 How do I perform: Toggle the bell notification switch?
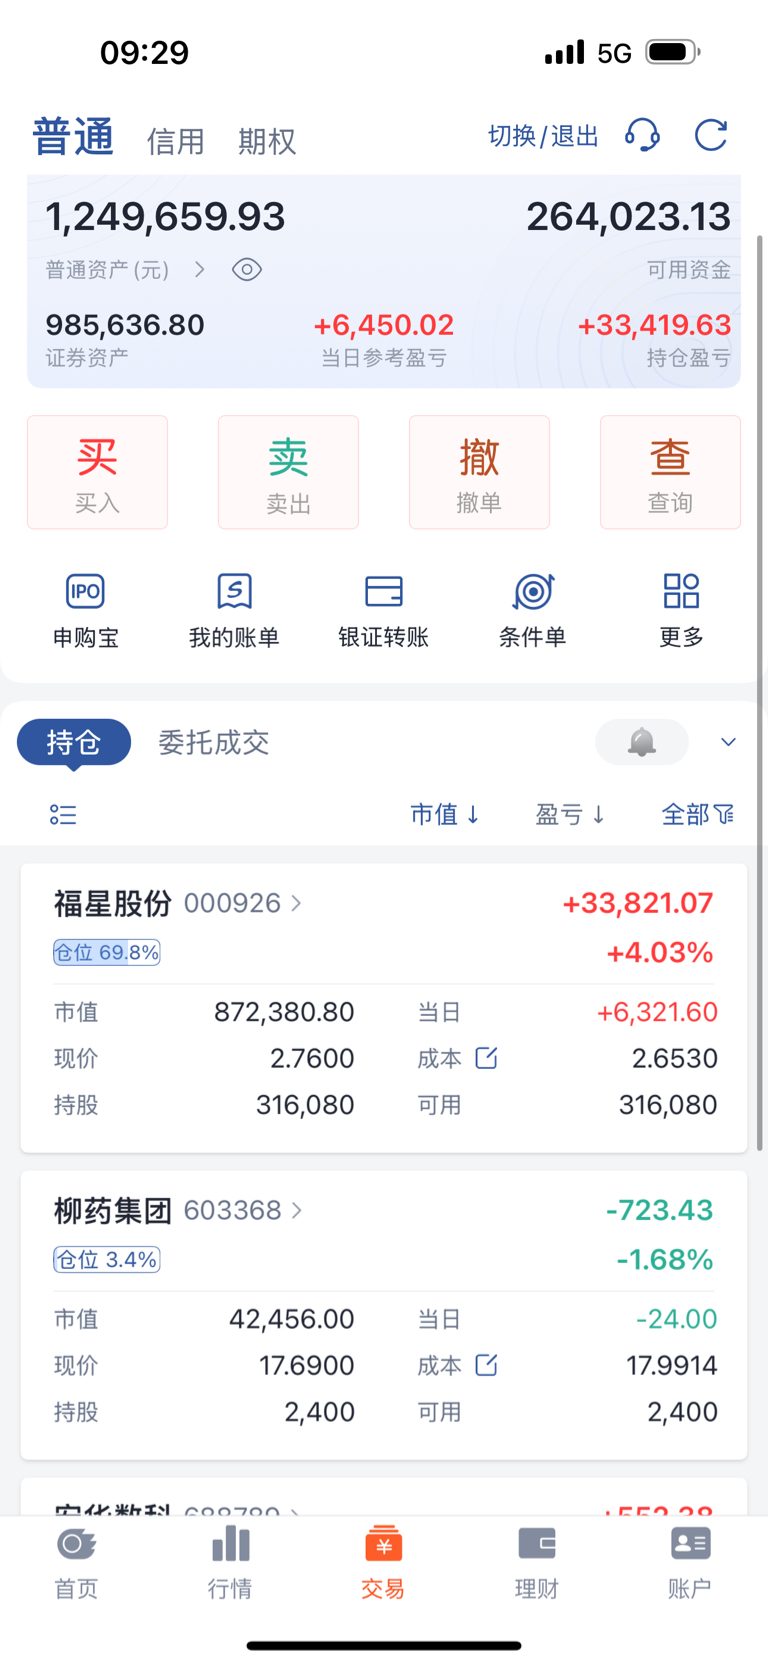click(642, 742)
